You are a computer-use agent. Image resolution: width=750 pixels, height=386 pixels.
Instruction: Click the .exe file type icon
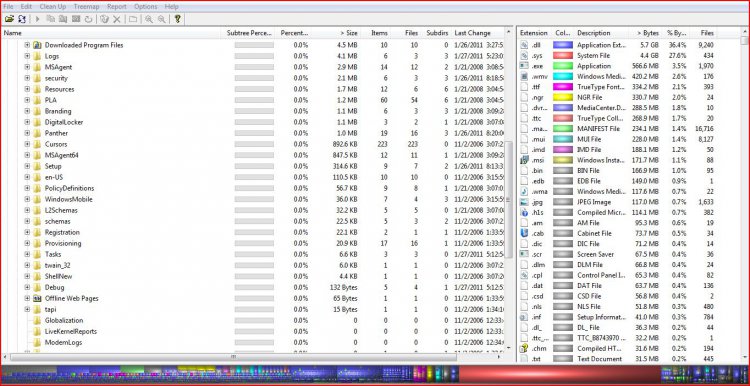pos(524,66)
